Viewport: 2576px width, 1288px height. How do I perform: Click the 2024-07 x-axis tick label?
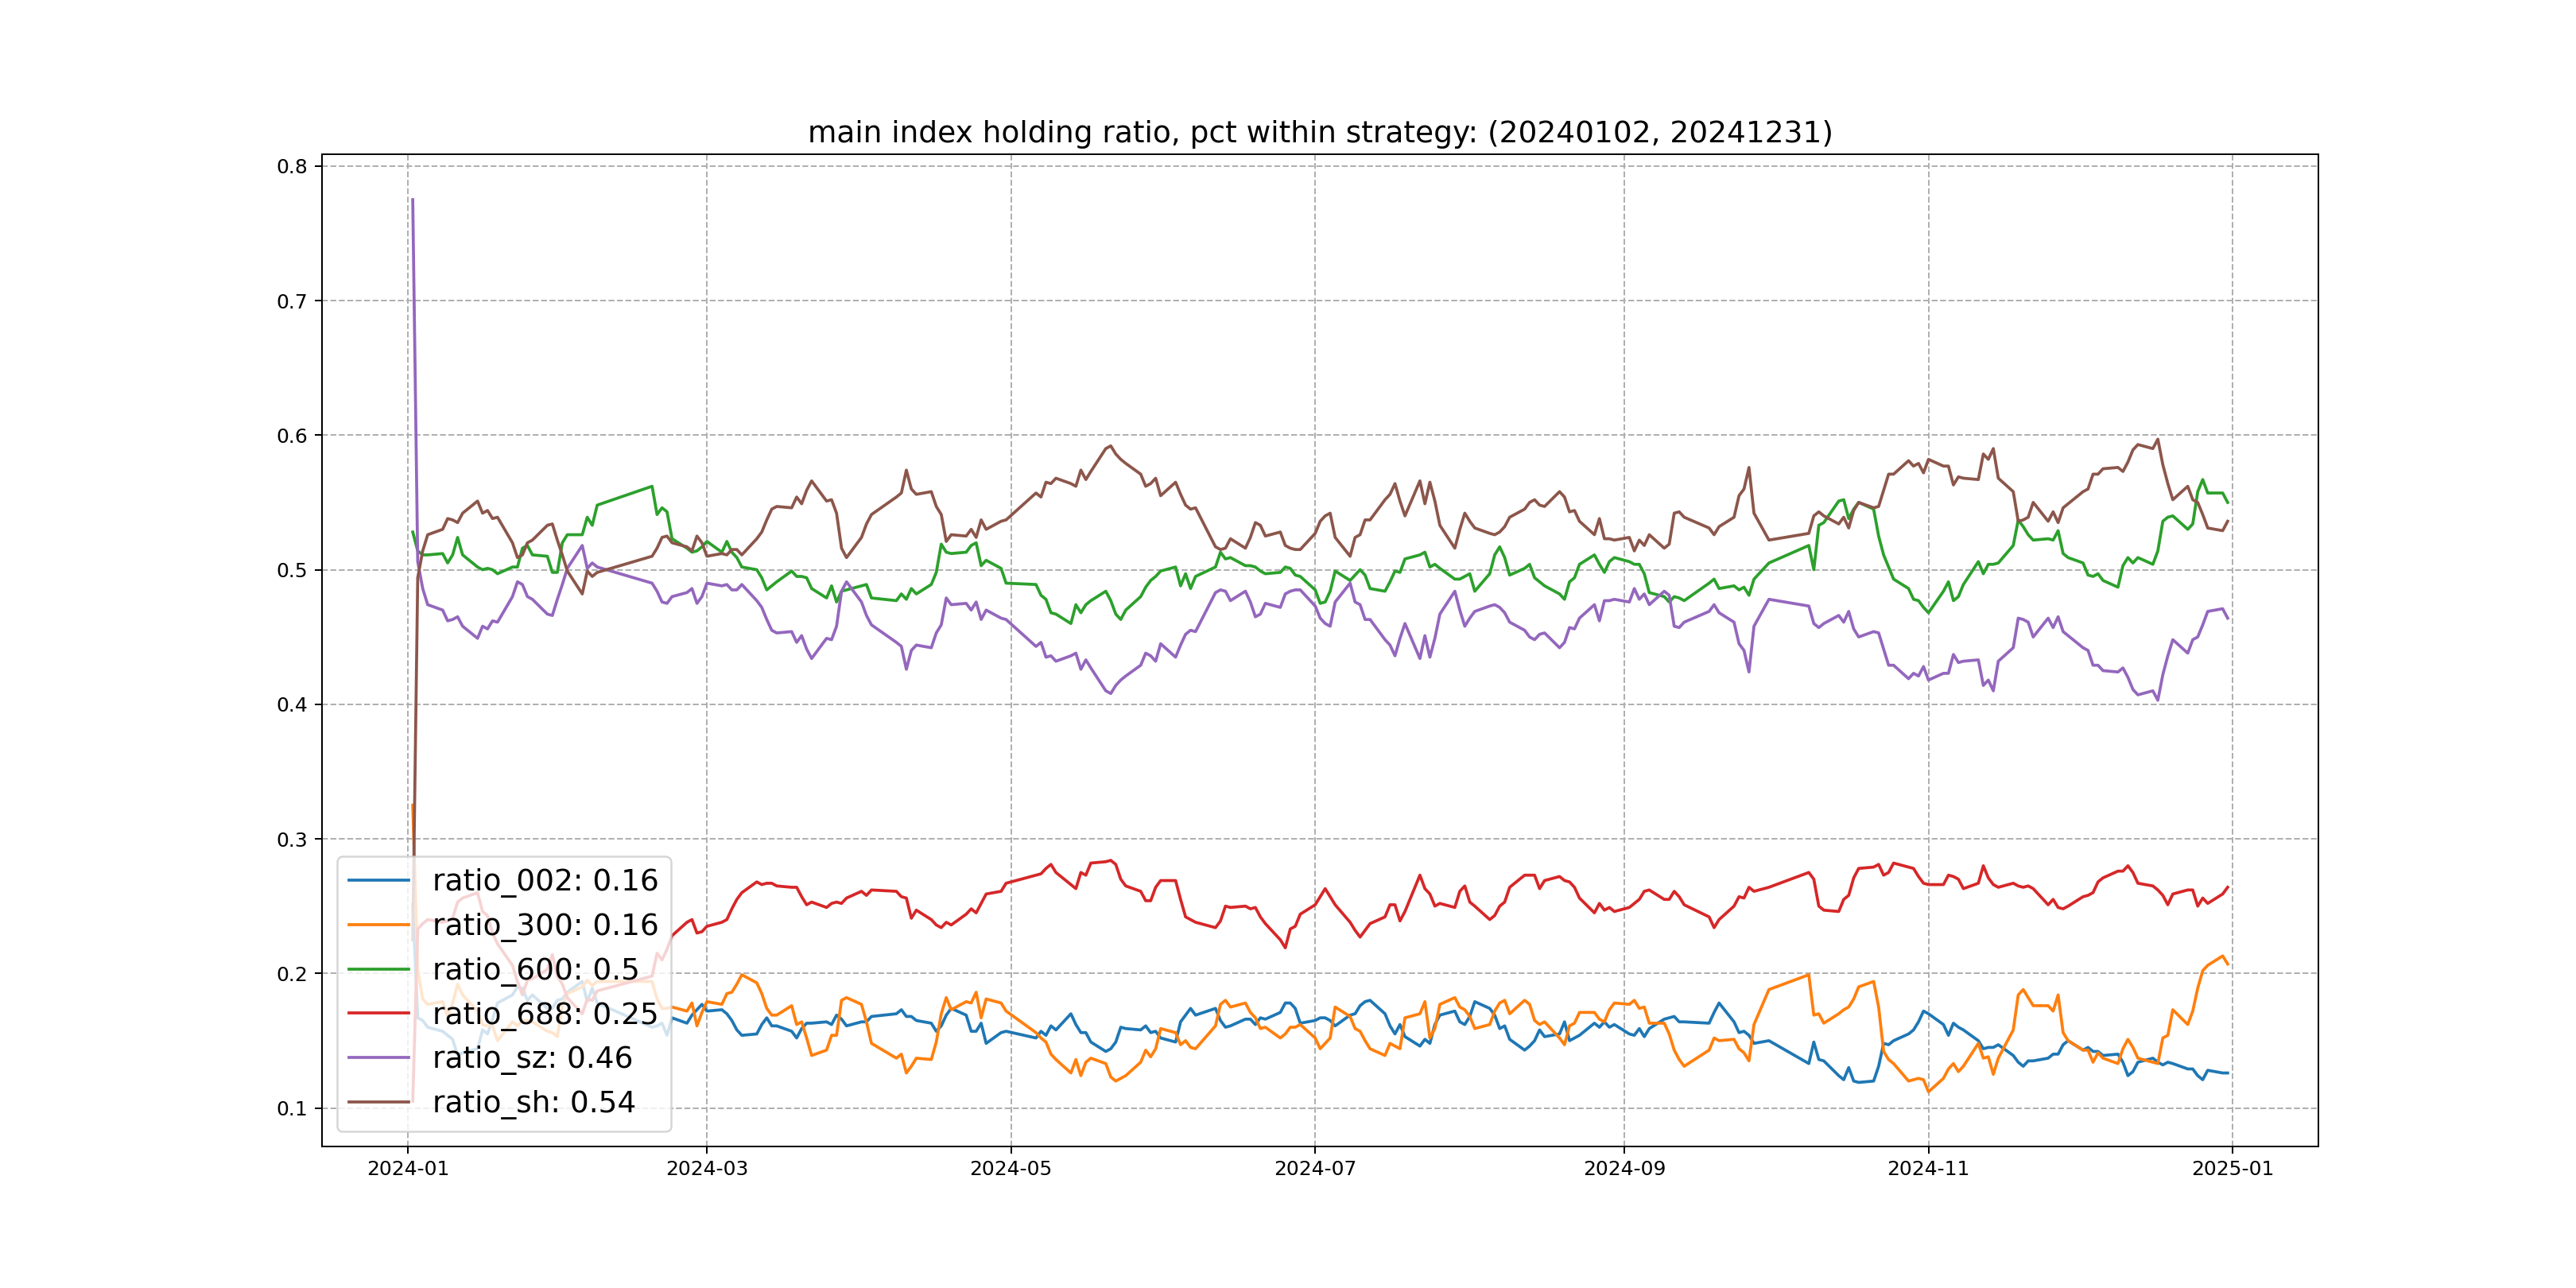click(1314, 1169)
